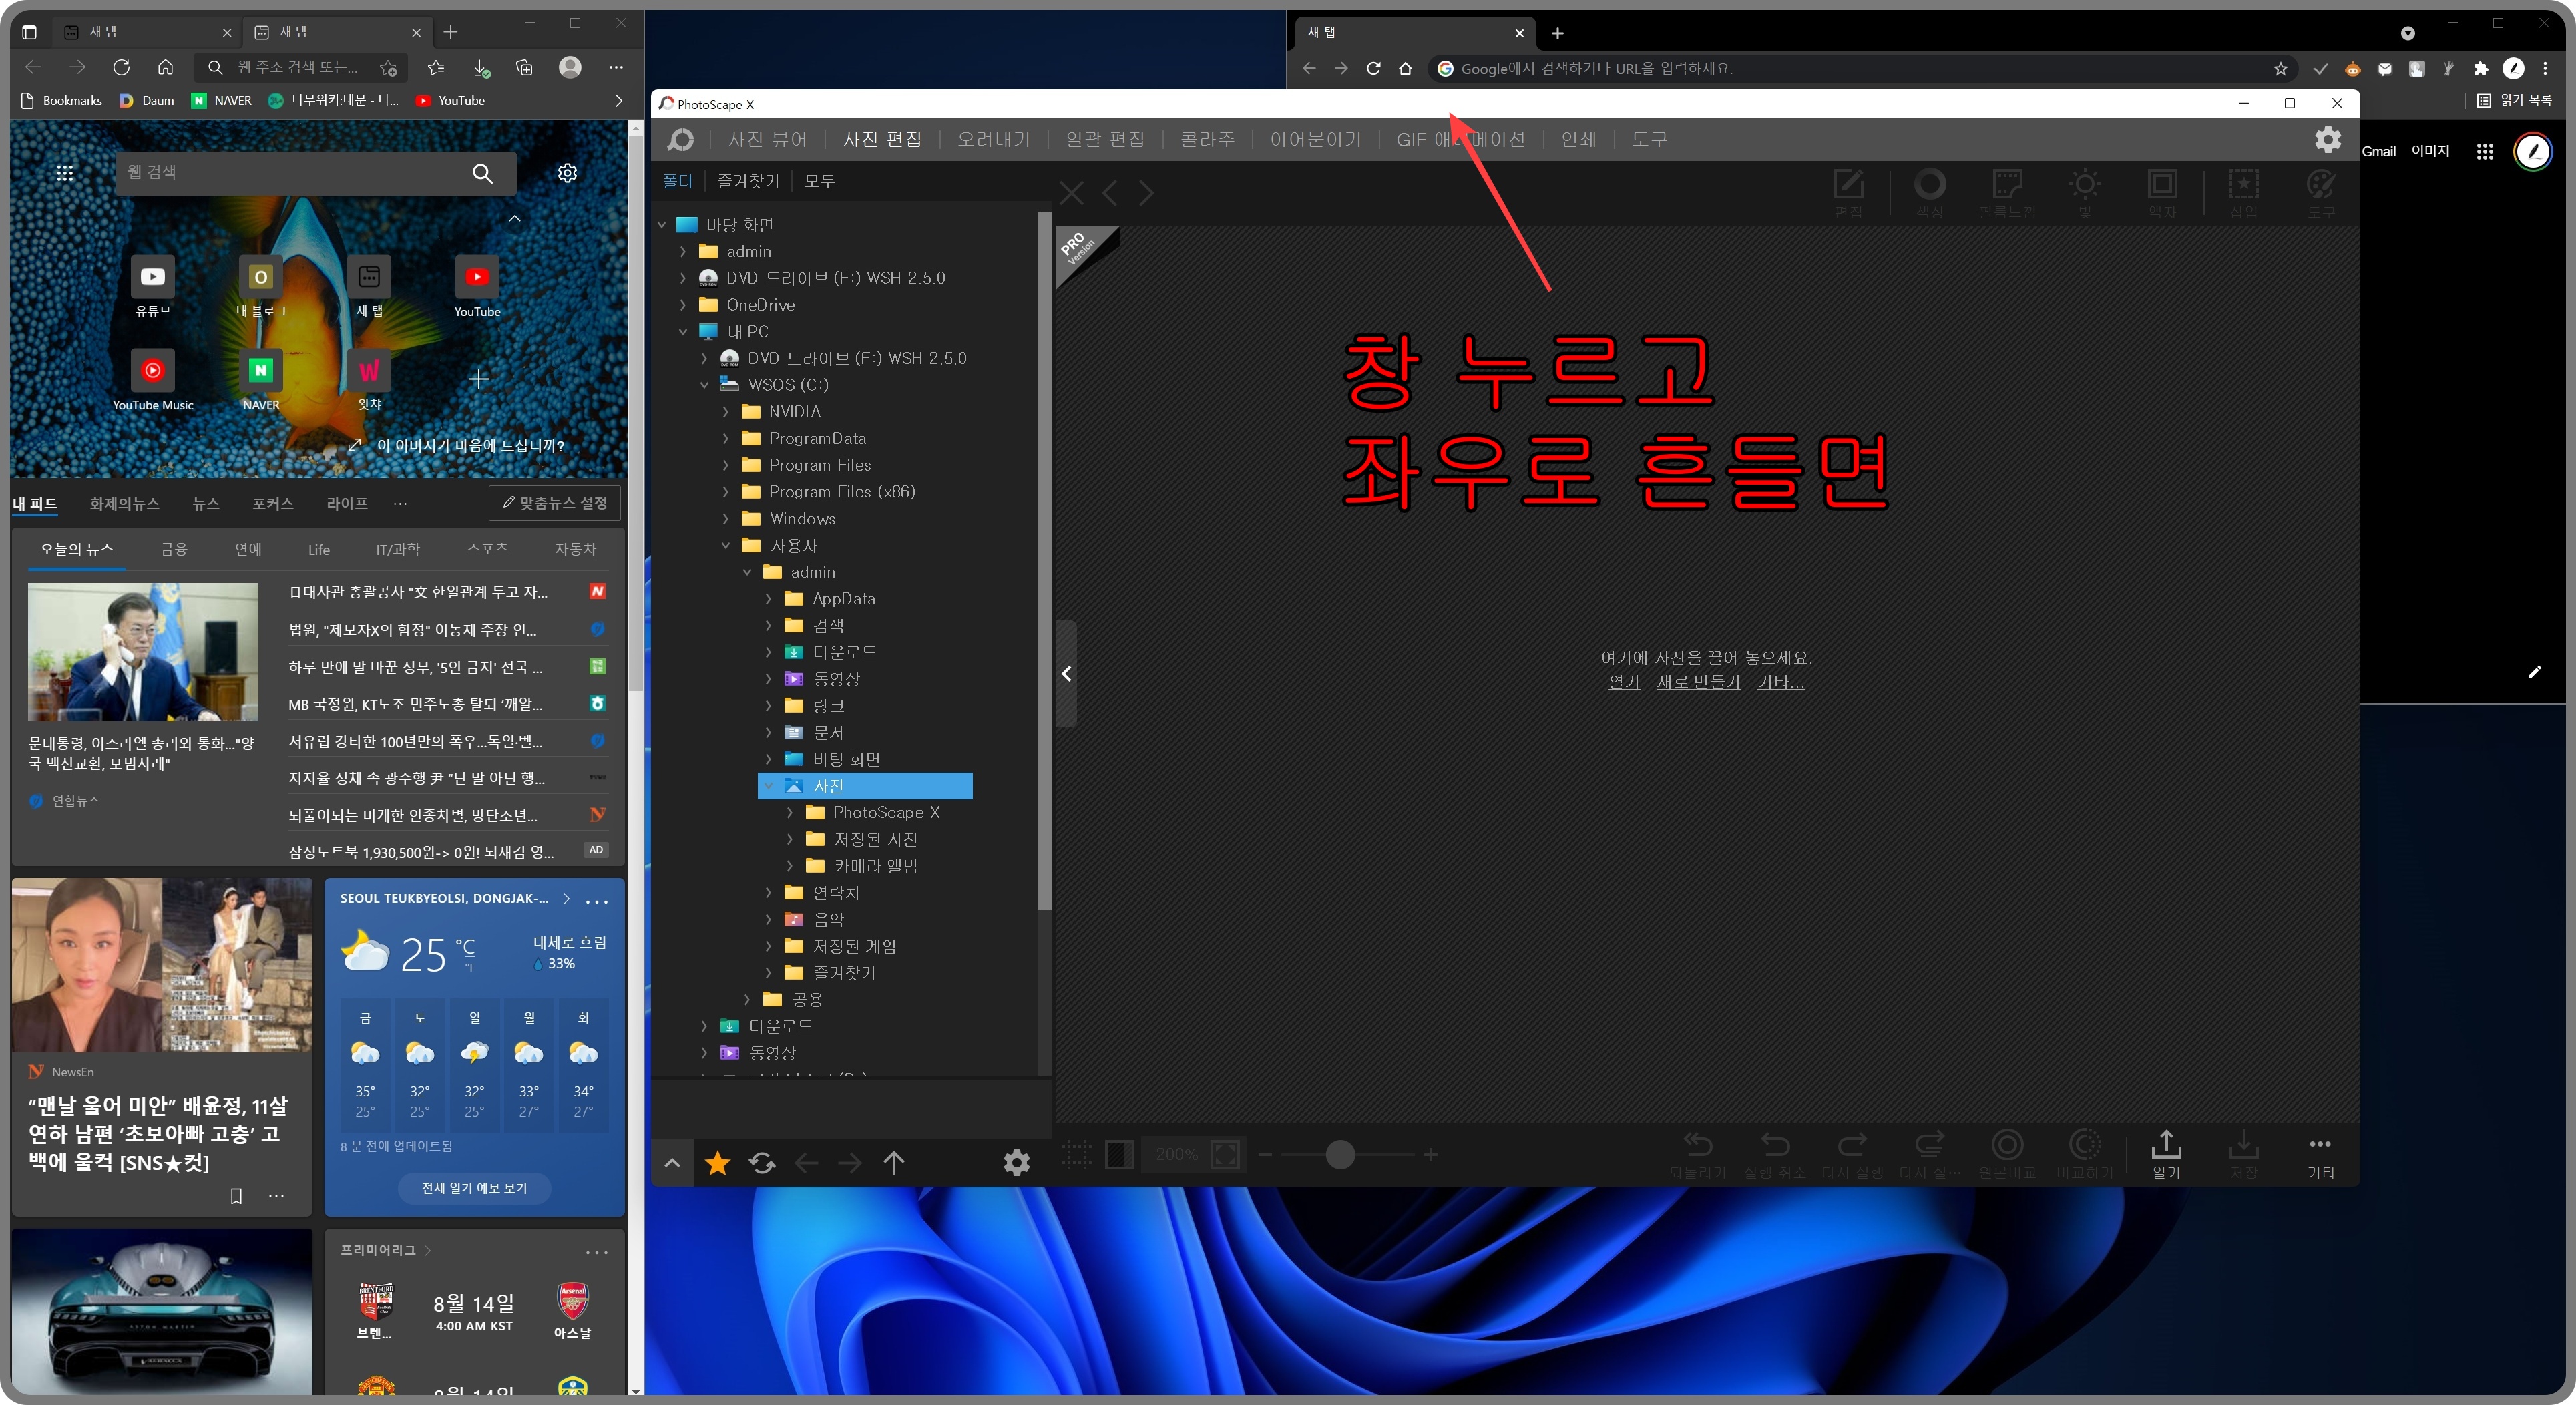Viewport: 2576px width, 1405px height.
Task: Click the refresh folder icon in PhotoScape
Action: 762,1162
